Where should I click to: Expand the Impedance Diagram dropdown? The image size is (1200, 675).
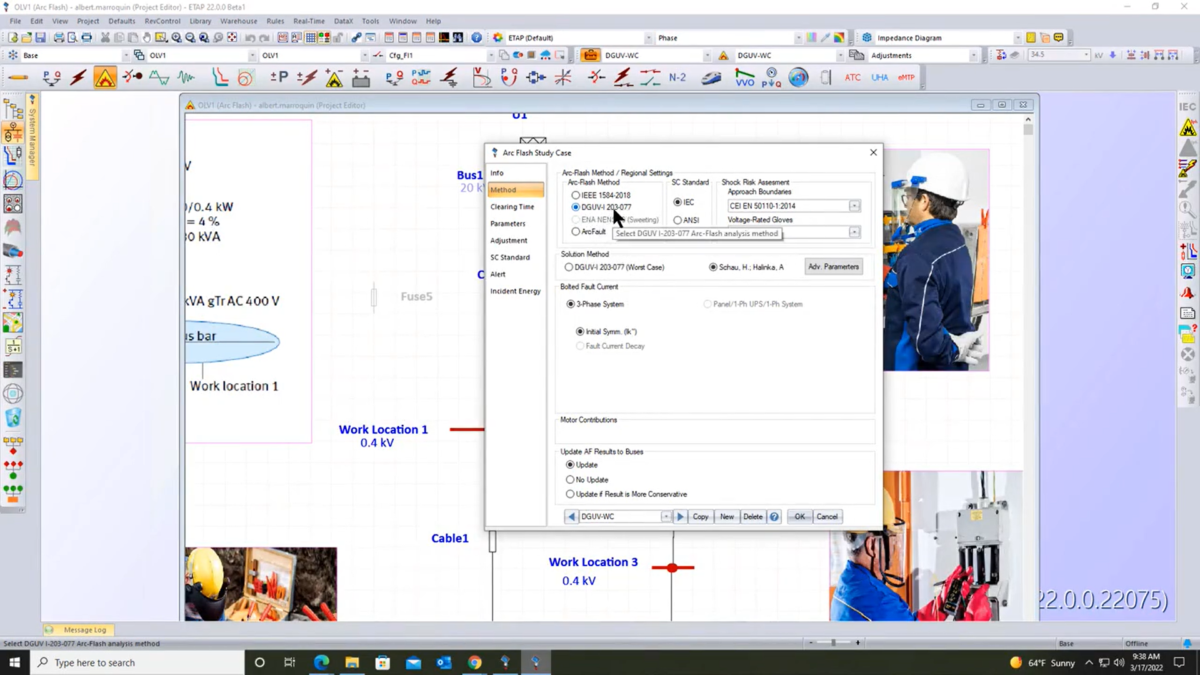pyautogui.click(x=1018, y=38)
